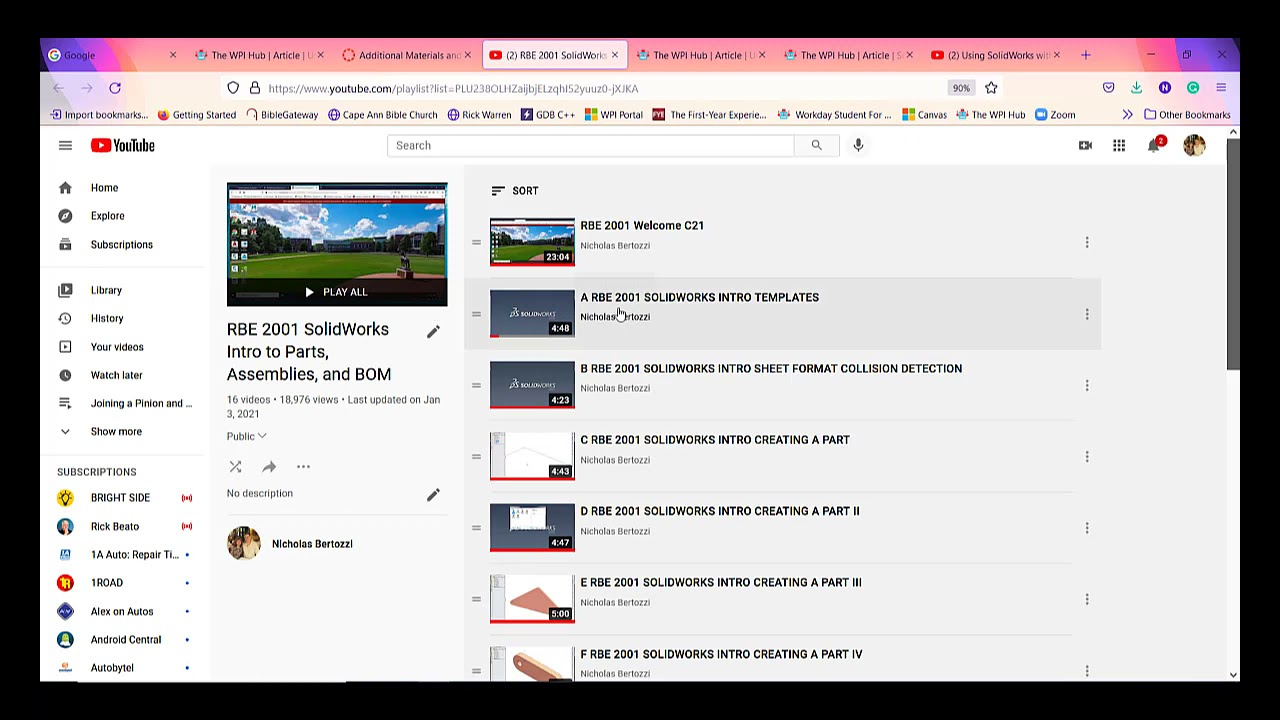The image size is (1280, 720).
Task: Open Library in the sidebar
Action: 106,291
